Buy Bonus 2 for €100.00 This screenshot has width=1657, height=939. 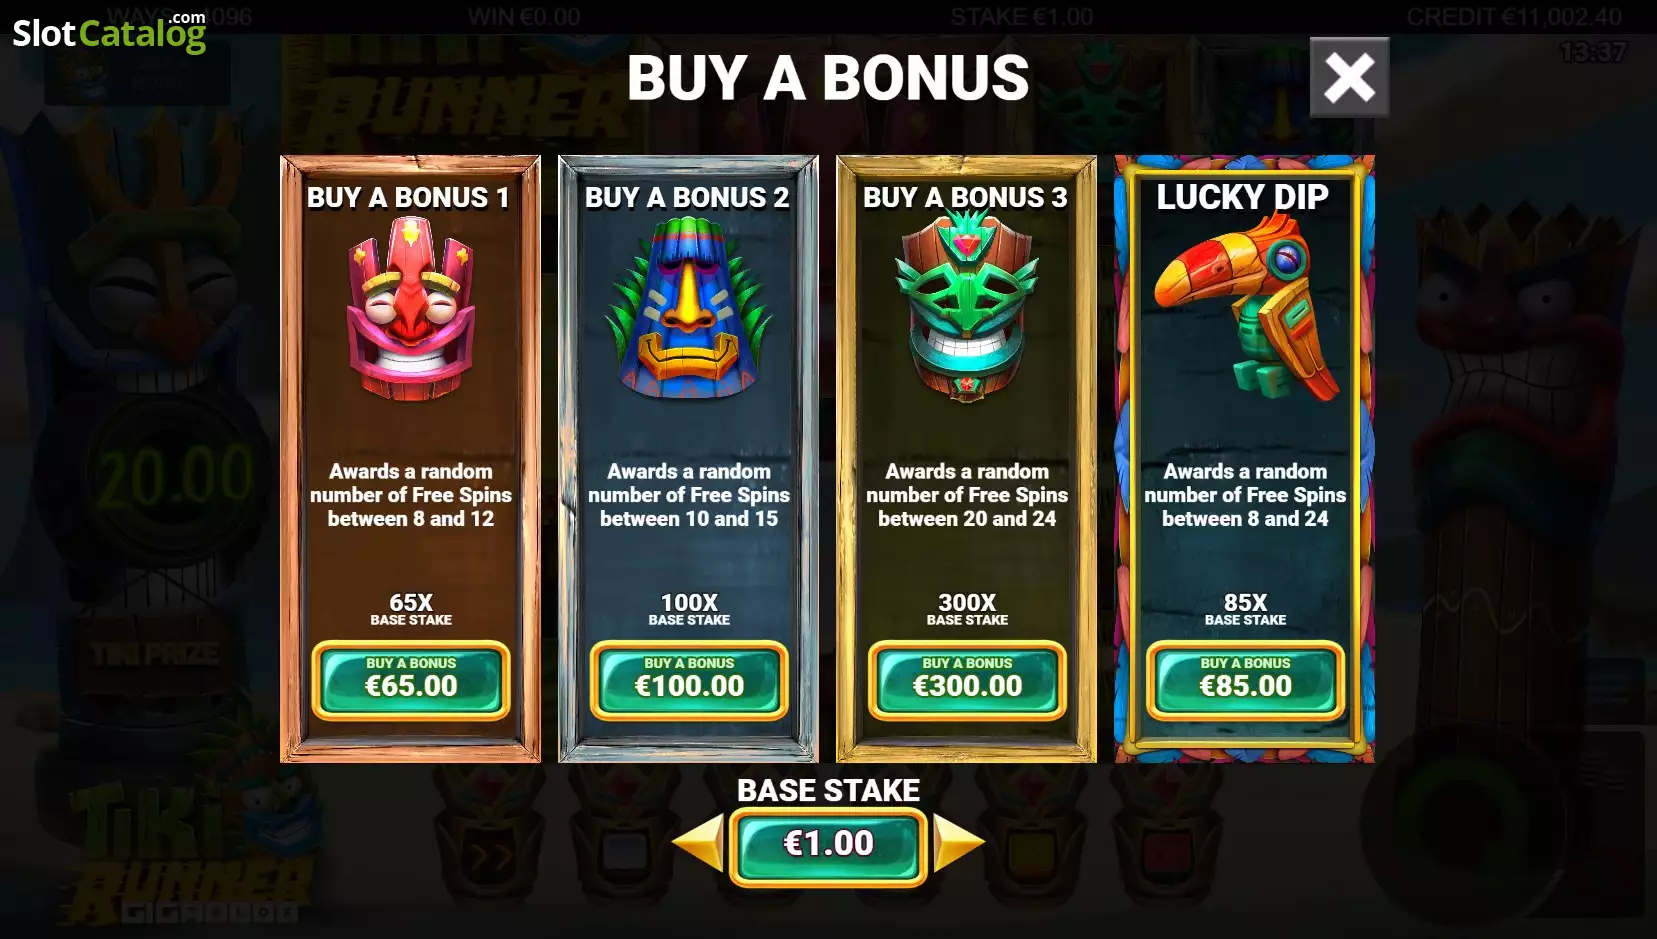click(689, 680)
